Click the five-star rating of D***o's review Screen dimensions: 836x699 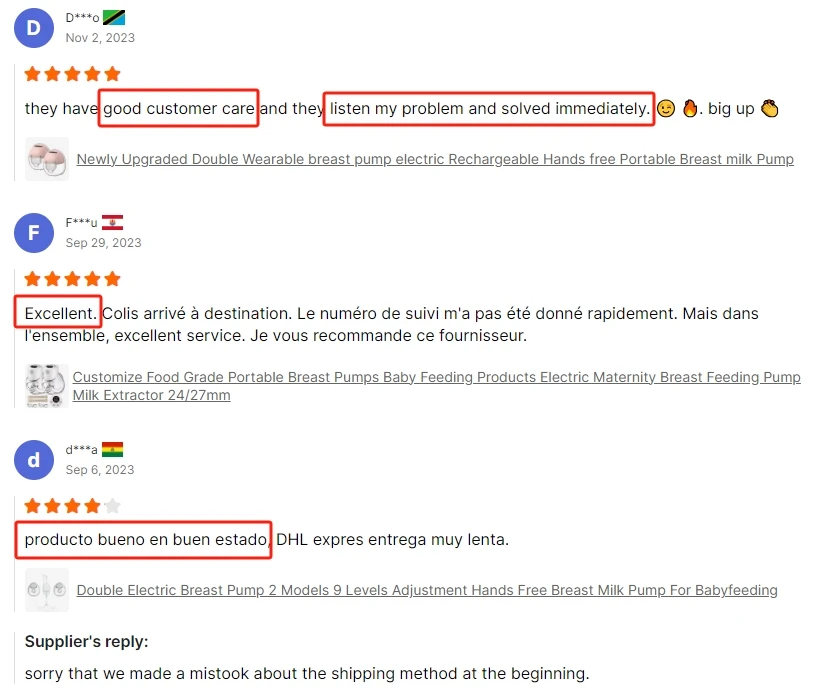coord(73,74)
